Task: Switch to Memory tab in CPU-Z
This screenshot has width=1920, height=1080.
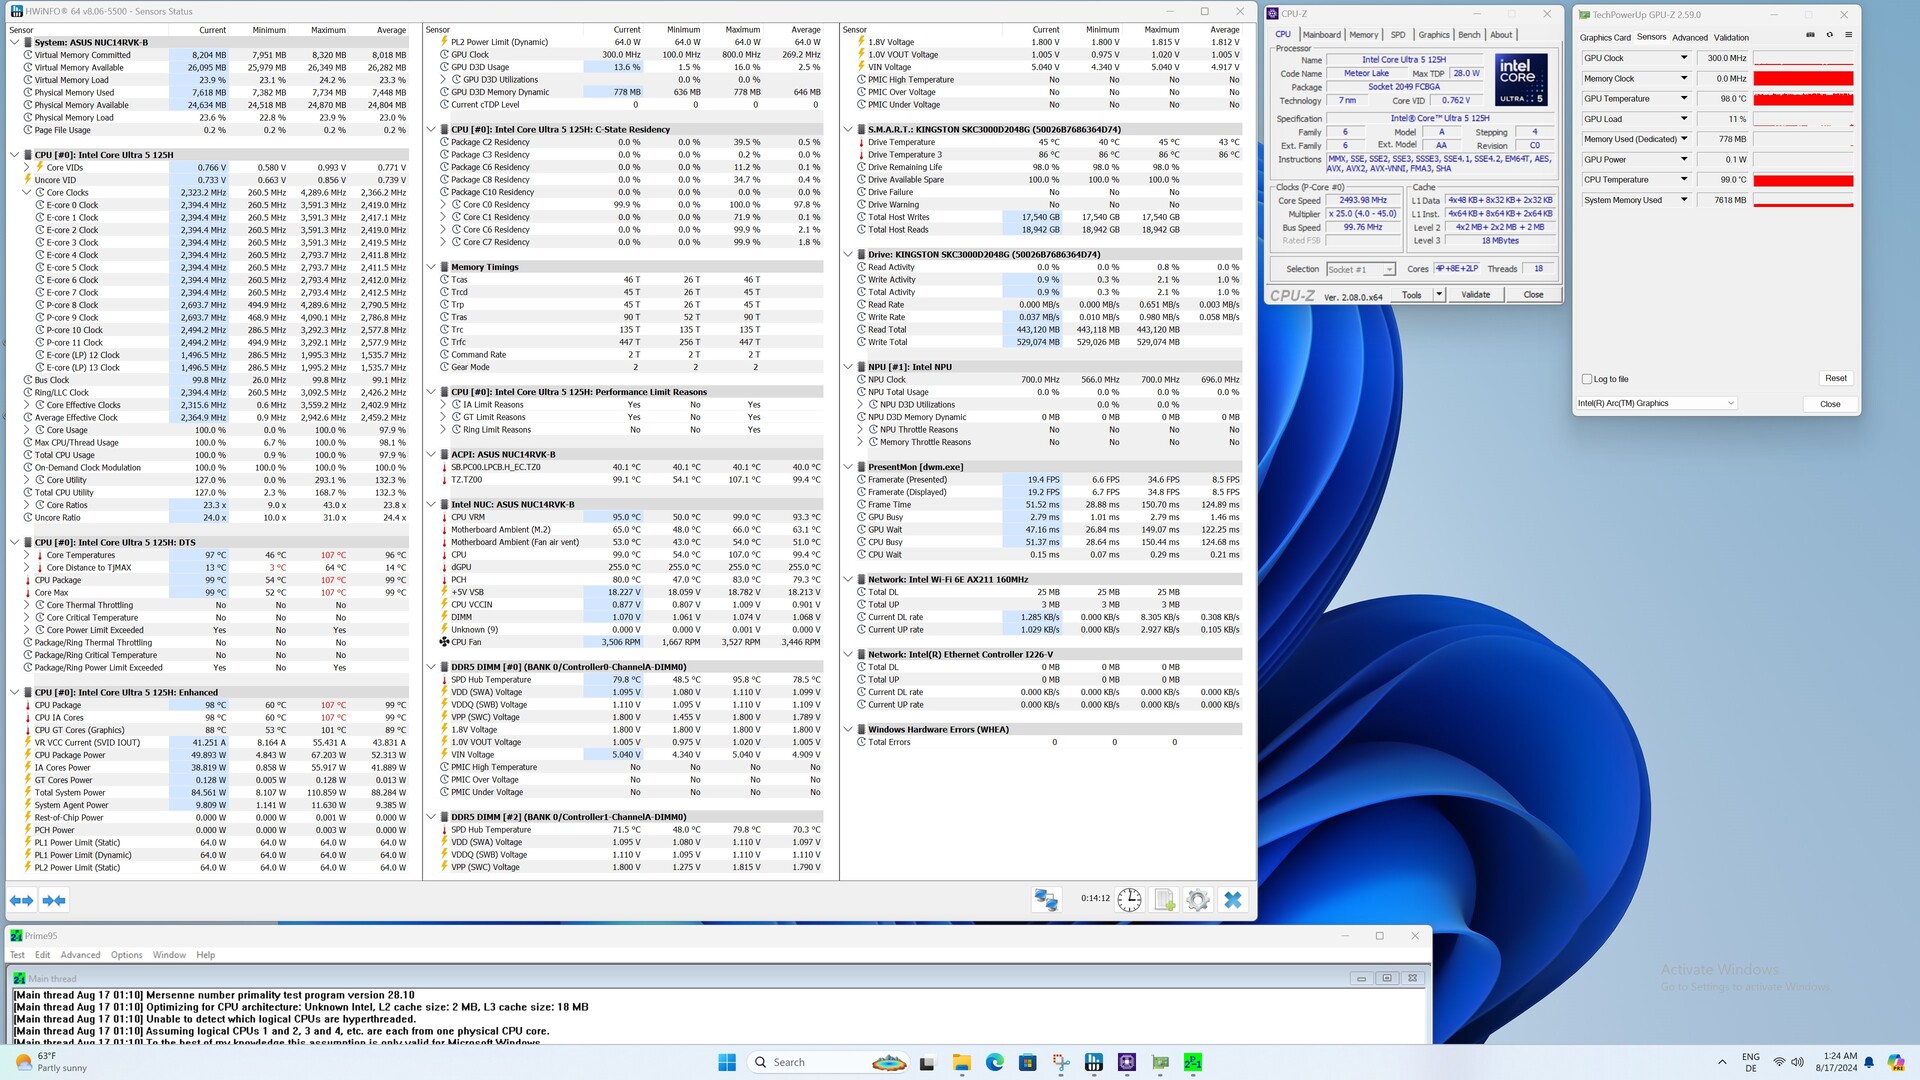Action: [1363, 34]
